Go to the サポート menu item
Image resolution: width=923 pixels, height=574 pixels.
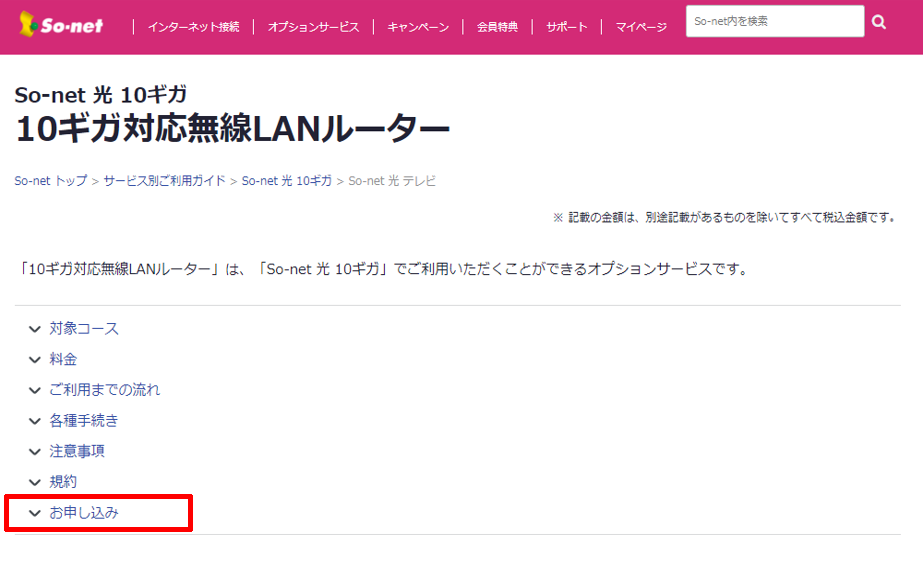(566, 27)
